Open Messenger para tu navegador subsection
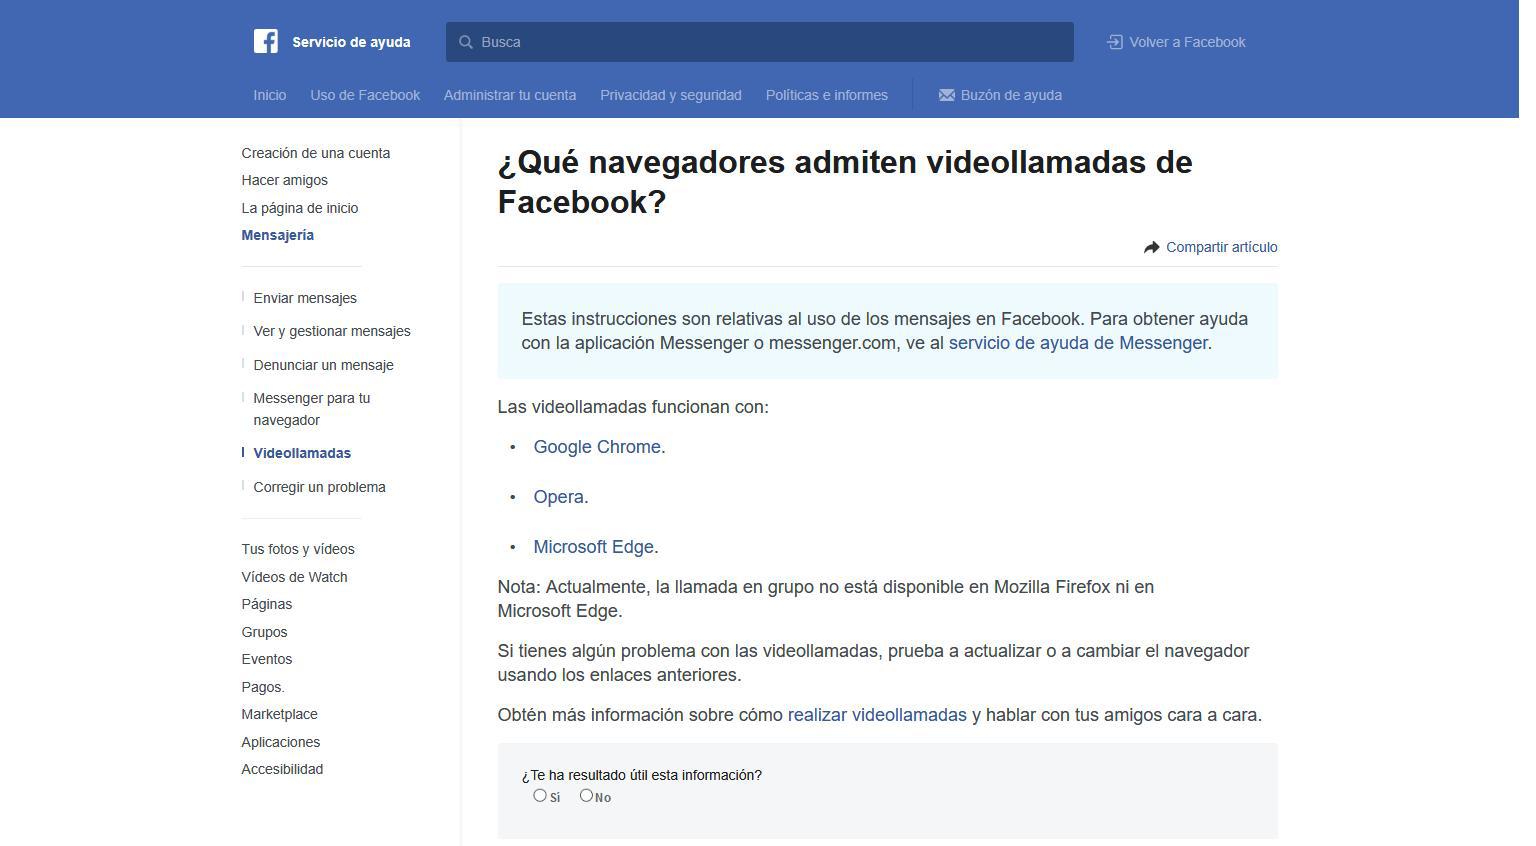The height and width of the screenshot is (846, 1536). (x=312, y=409)
